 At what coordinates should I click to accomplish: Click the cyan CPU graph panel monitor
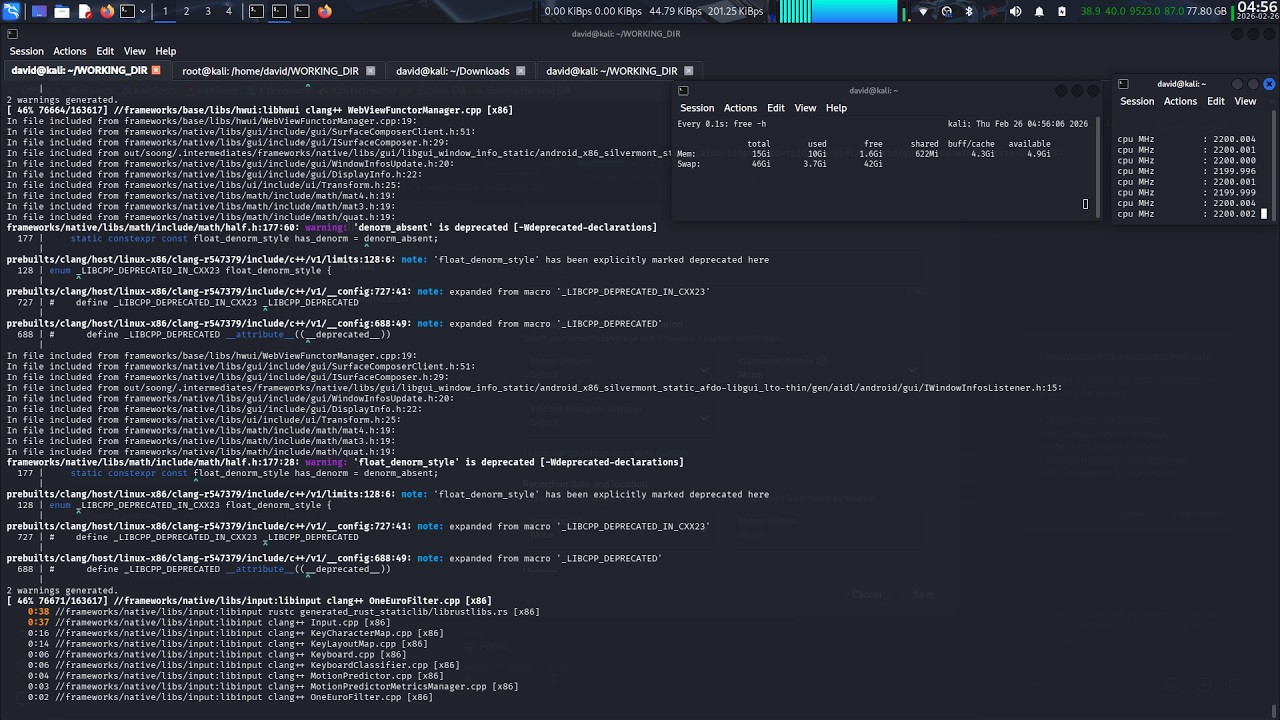click(838, 11)
